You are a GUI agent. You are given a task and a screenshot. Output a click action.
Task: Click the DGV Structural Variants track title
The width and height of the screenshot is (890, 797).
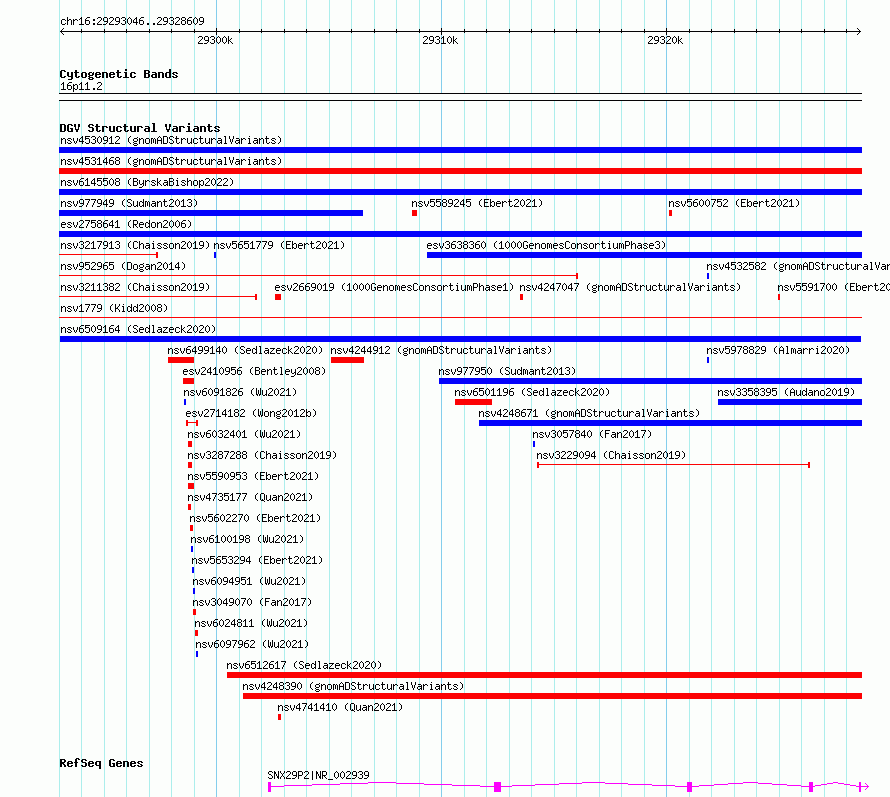click(140, 128)
